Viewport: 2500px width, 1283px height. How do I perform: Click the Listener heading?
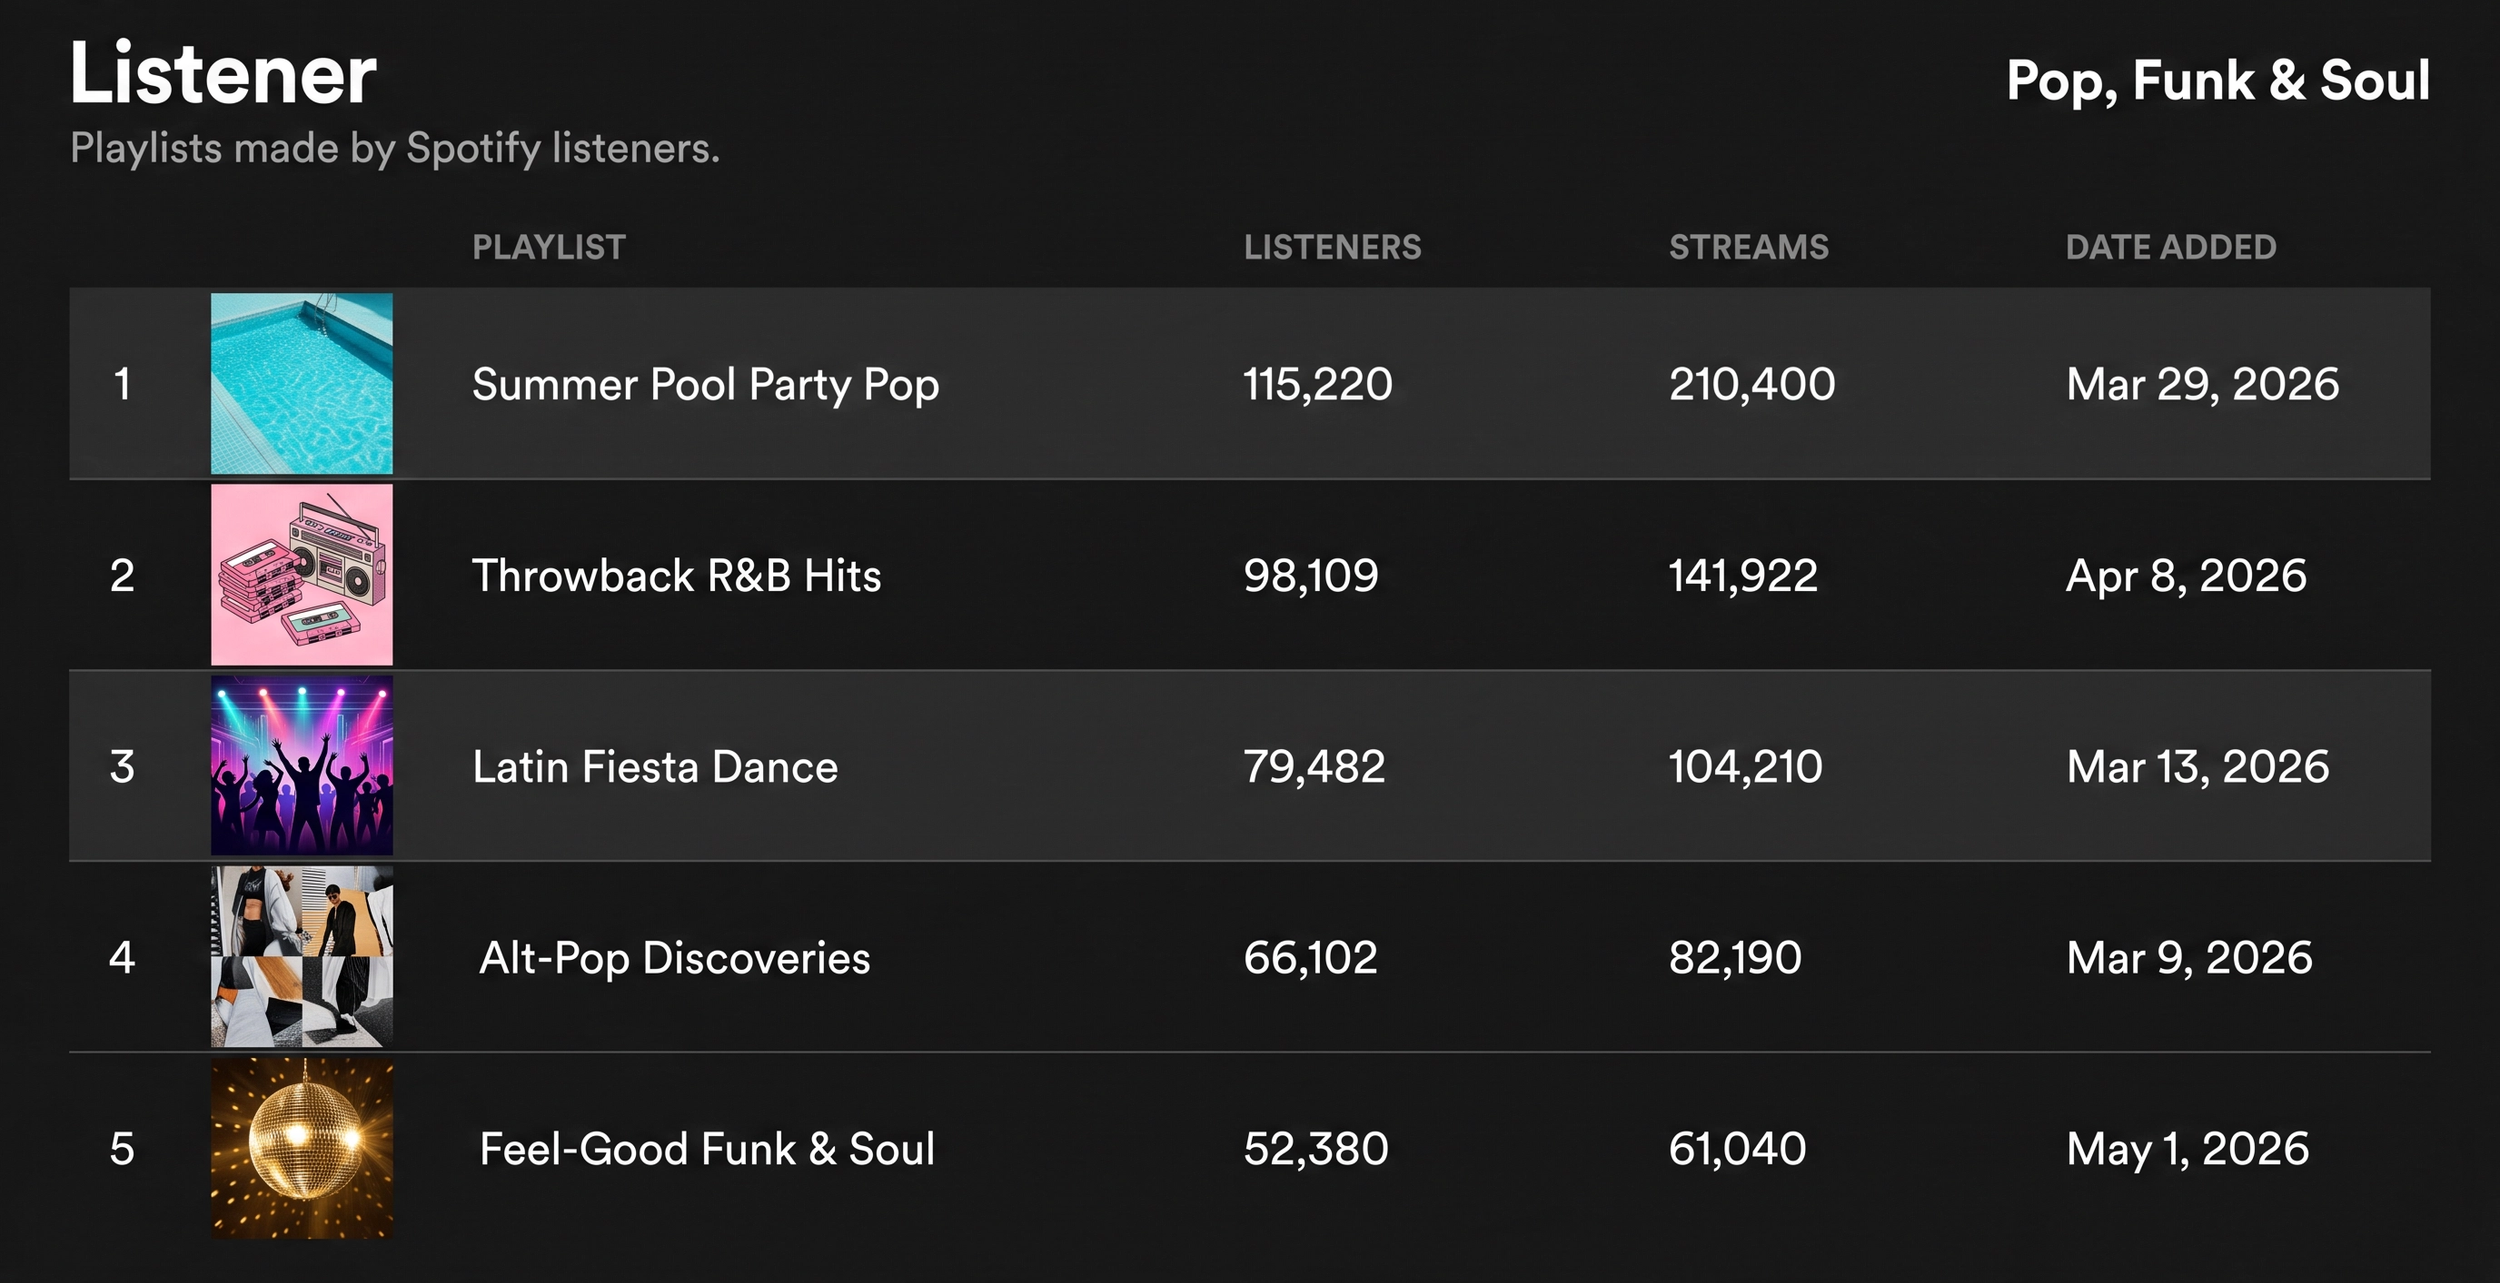(224, 74)
